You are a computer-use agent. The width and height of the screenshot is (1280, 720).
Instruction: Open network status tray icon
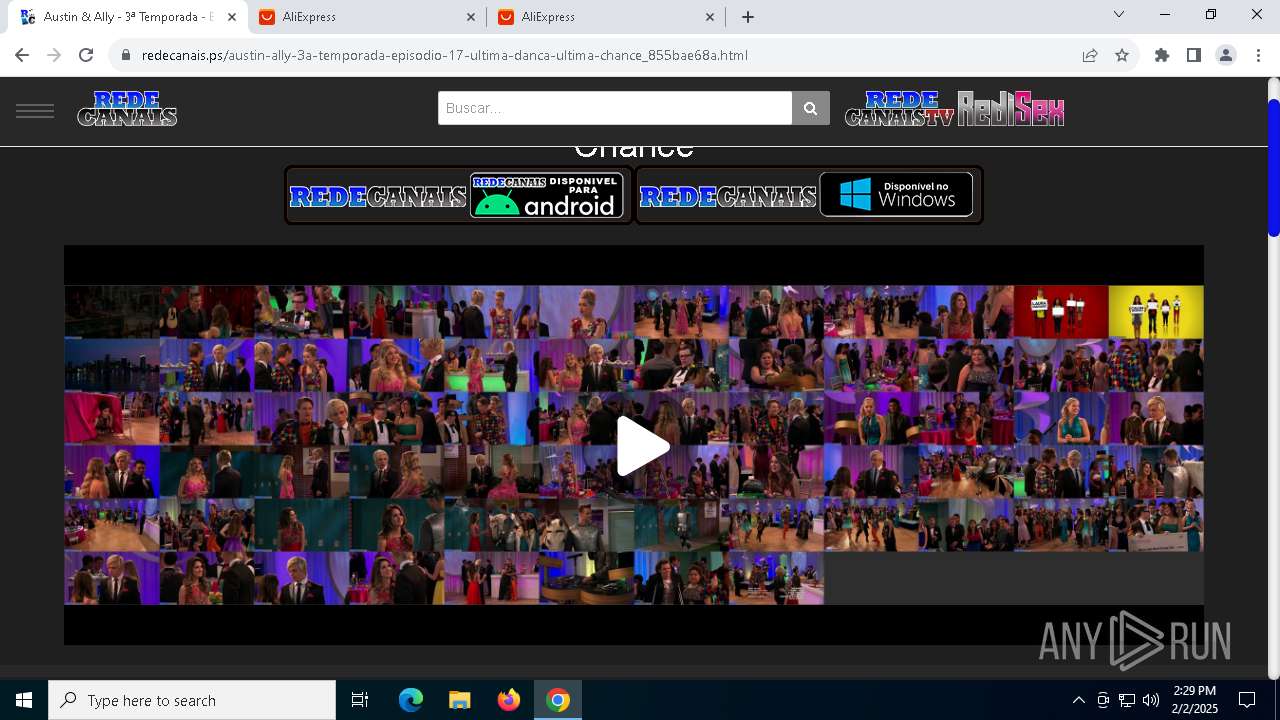point(1127,700)
